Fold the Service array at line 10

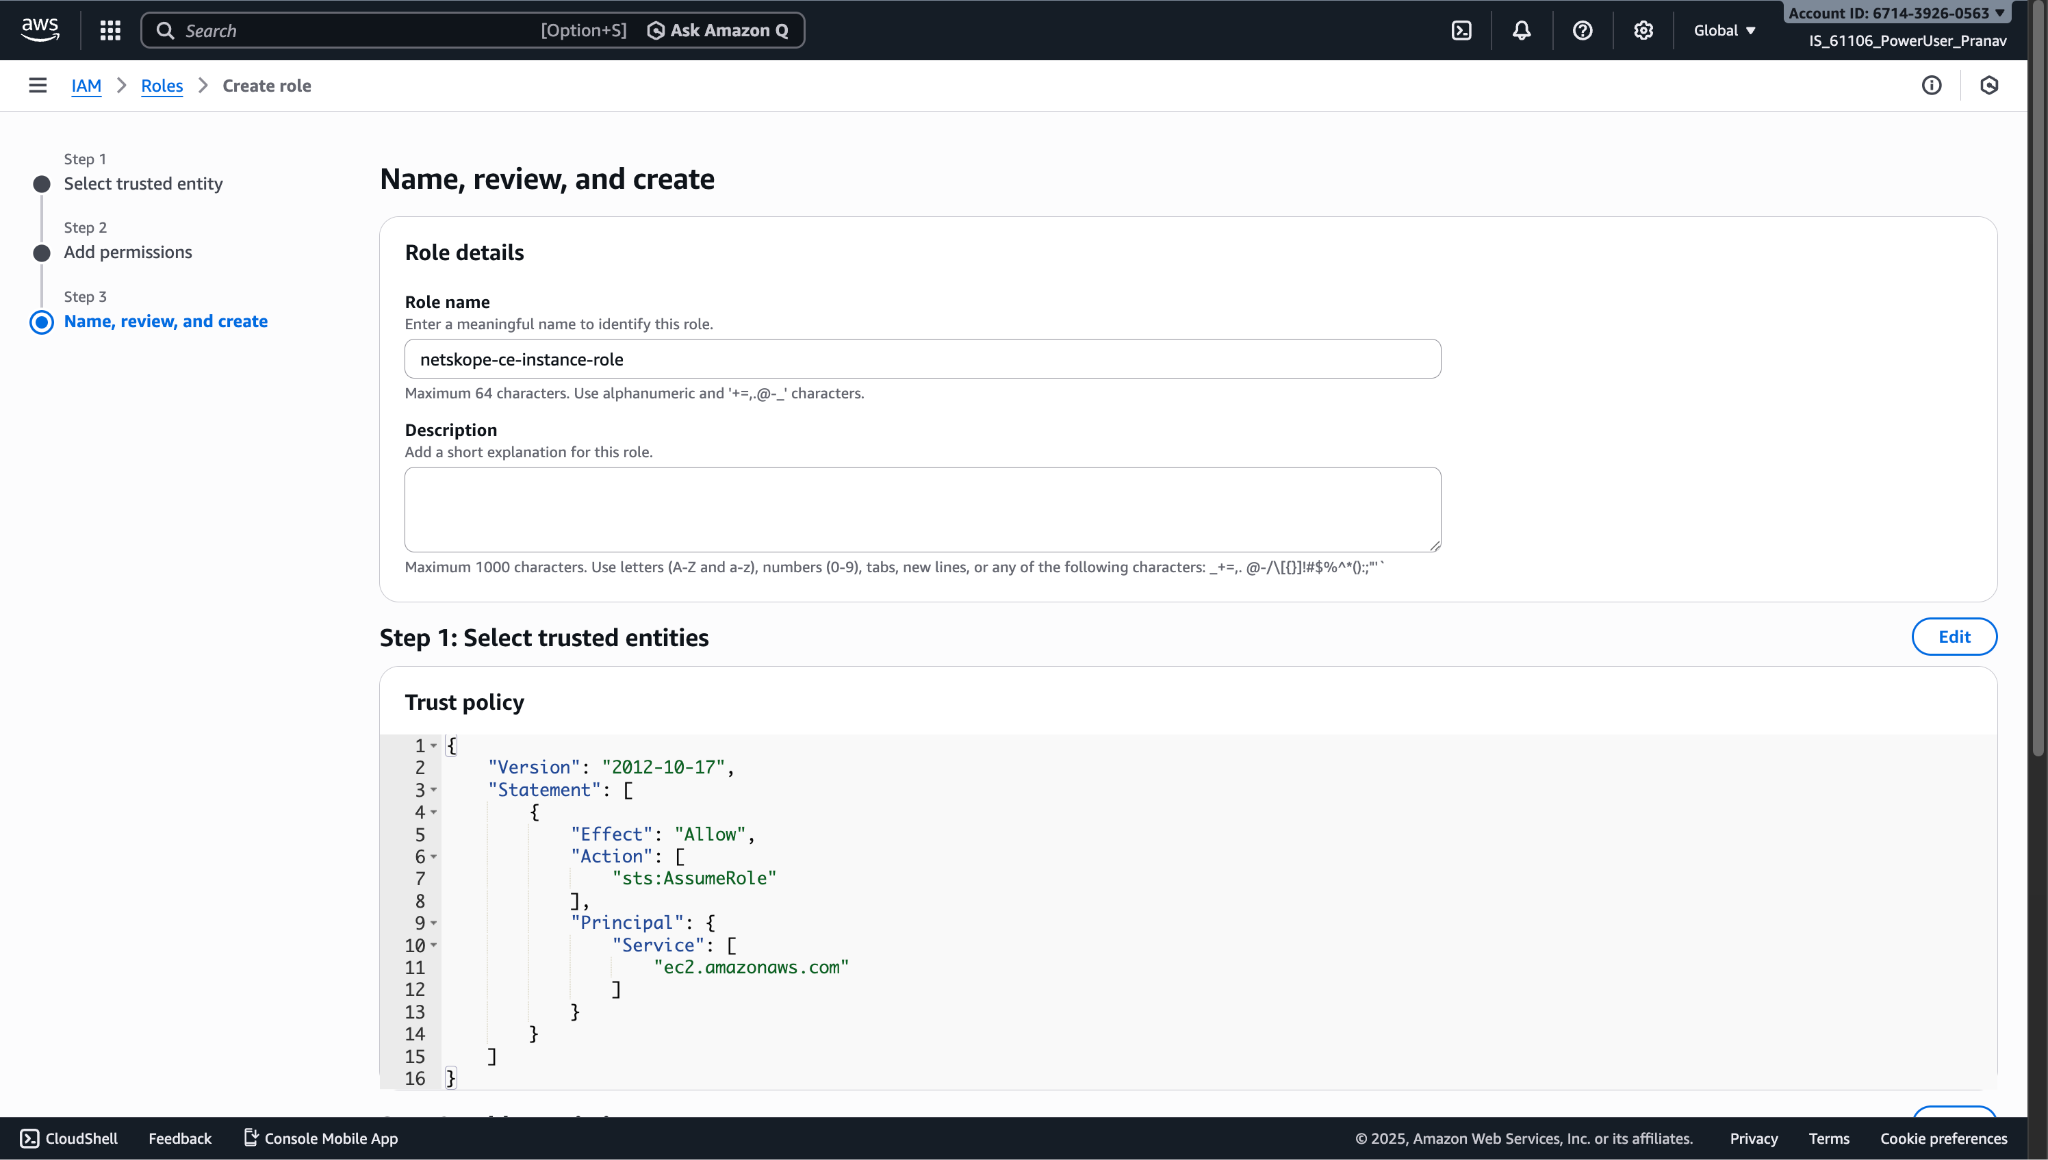(x=434, y=945)
